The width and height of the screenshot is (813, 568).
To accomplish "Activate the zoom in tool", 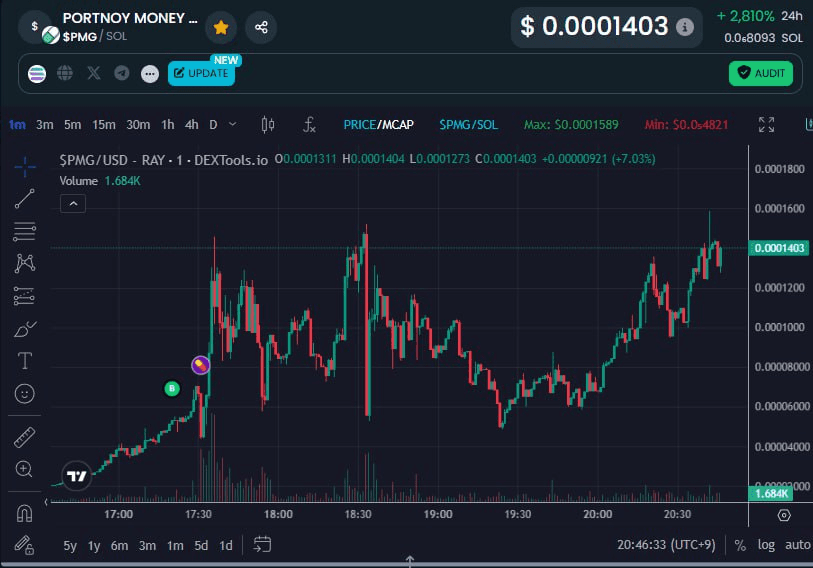I will coord(24,469).
